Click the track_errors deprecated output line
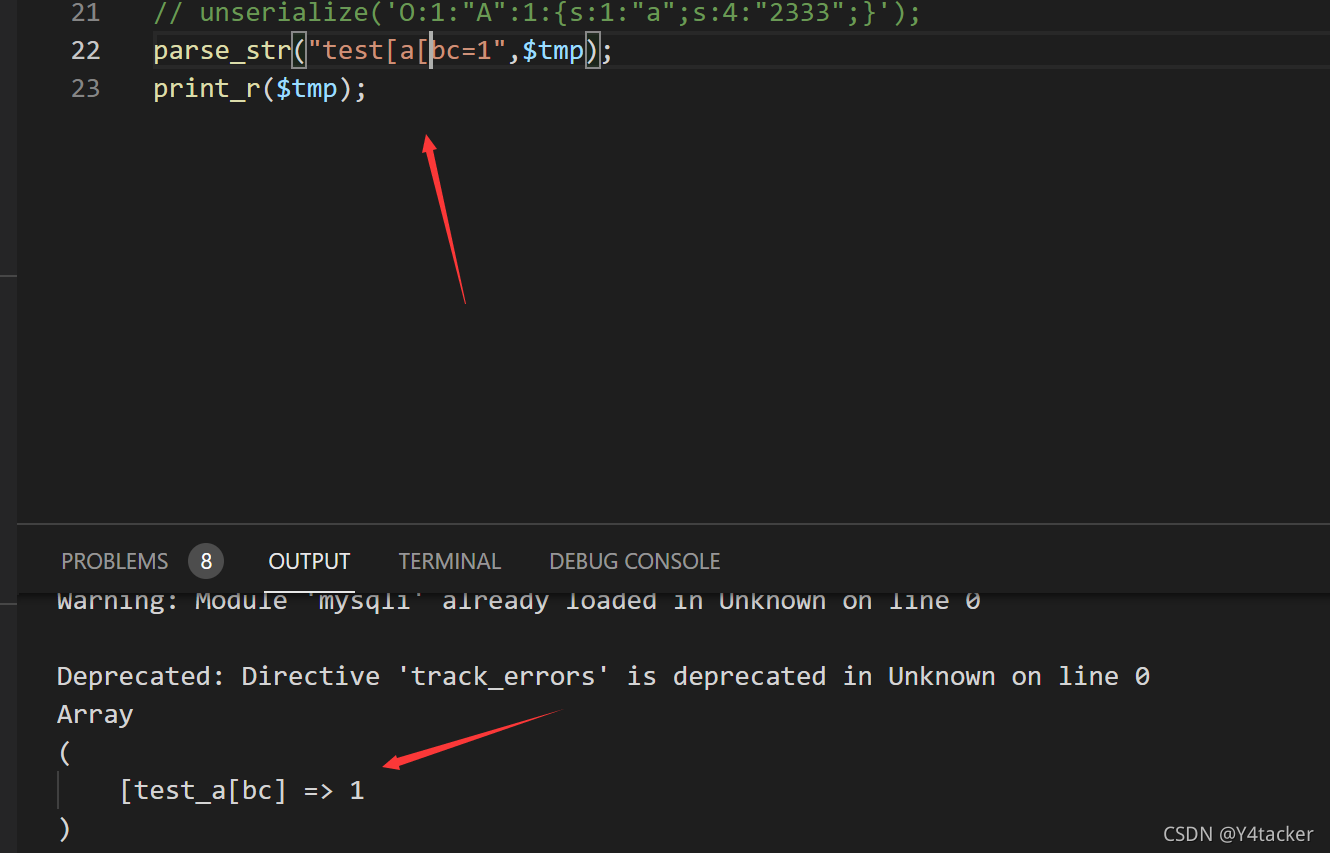The width and height of the screenshot is (1330, 853). pyautogui.click(x=603, y=676)
